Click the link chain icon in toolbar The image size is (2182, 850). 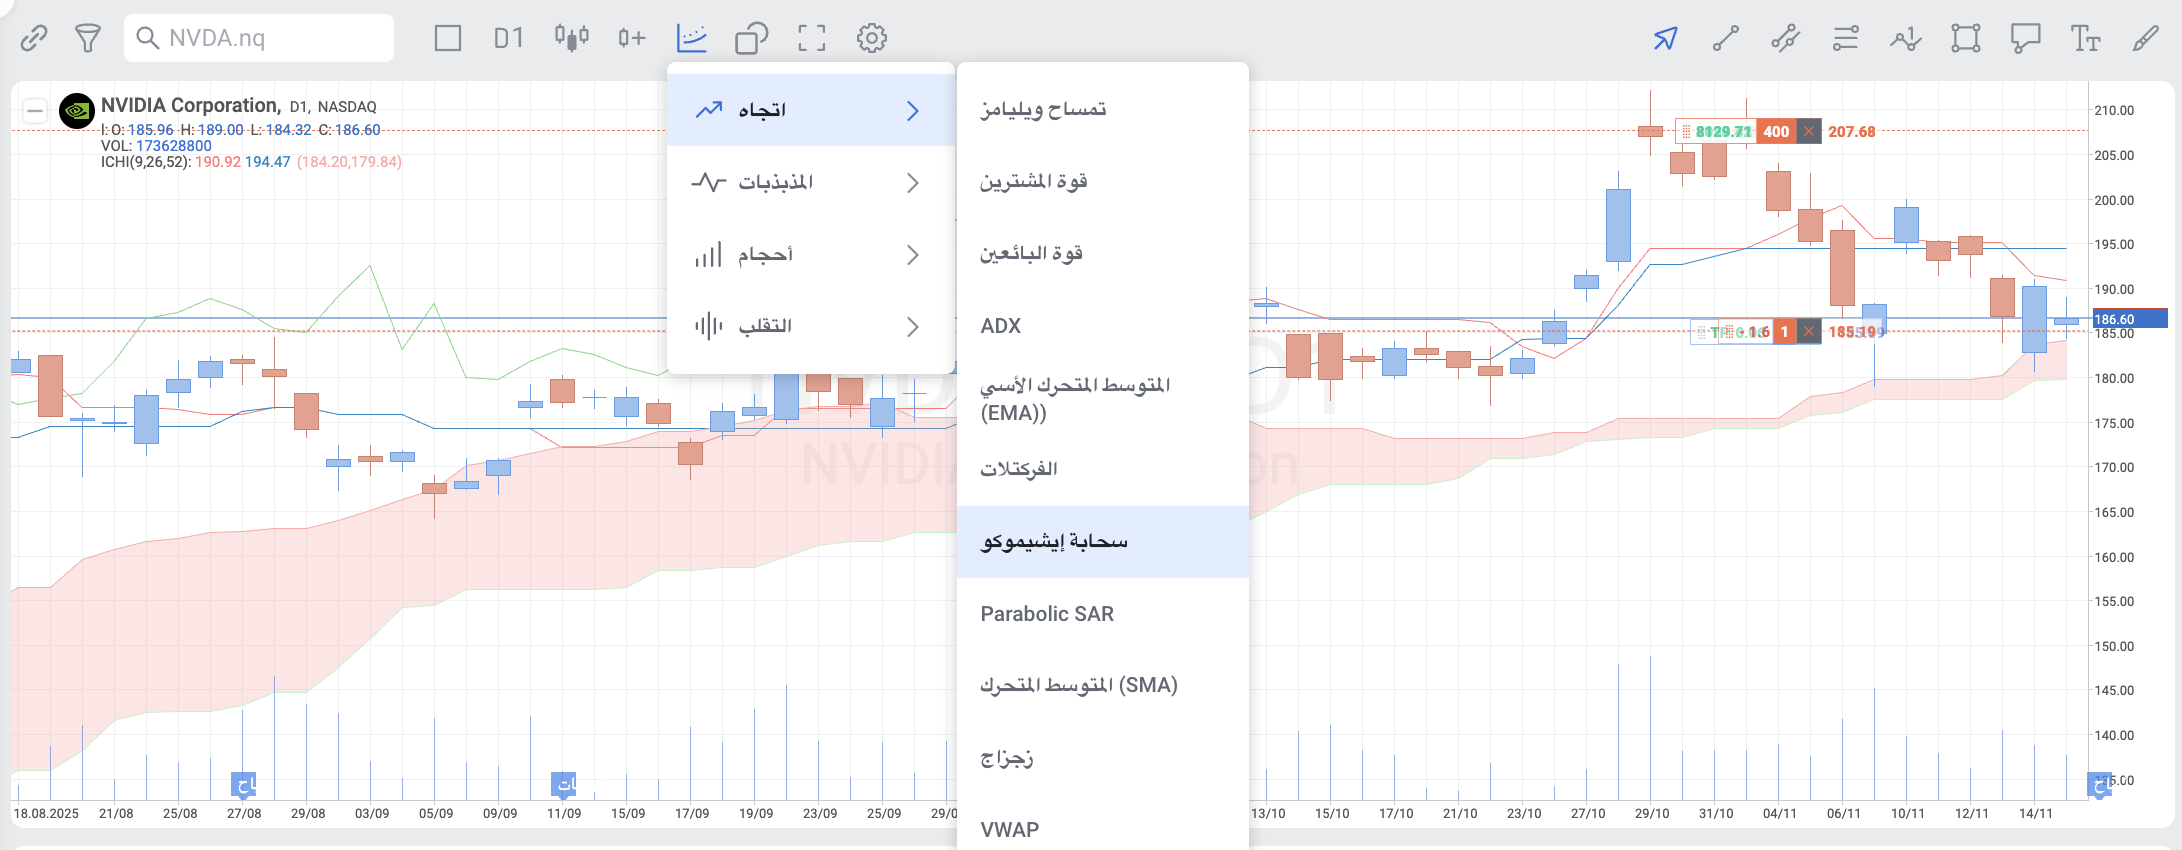click(x=34, y=38)
